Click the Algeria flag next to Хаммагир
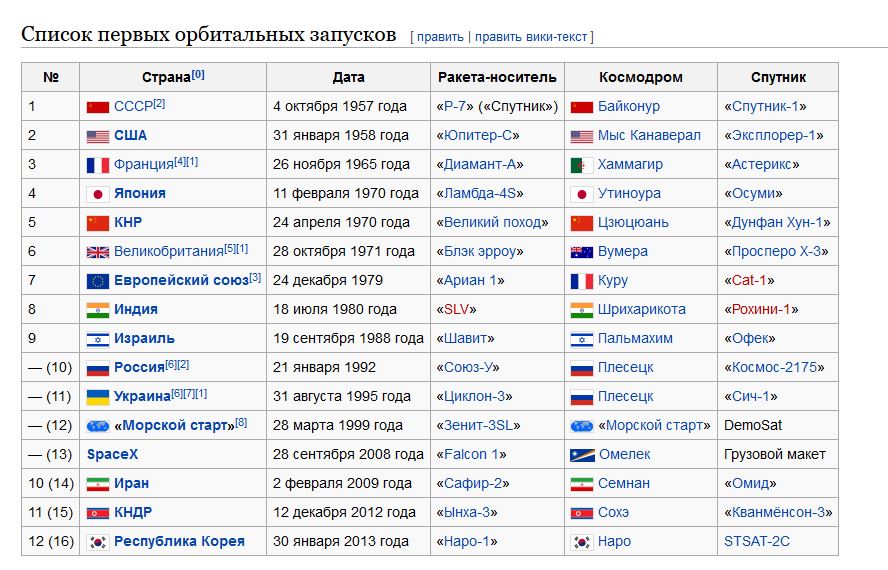This screenshot has width=888, height=570. tap(582, 165)
